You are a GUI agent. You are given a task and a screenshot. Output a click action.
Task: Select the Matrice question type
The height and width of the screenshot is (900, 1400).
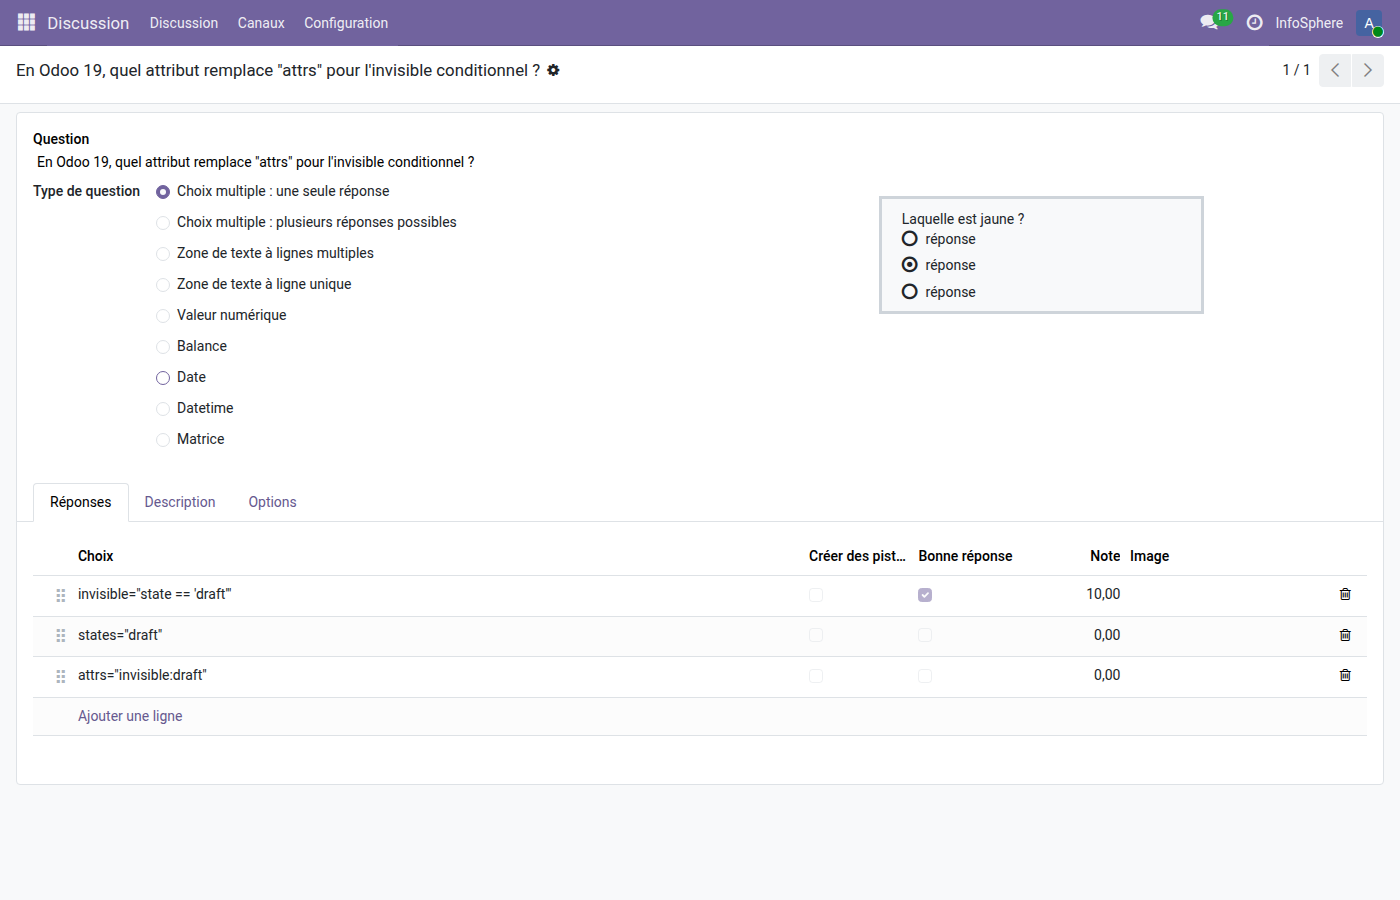[x=163, y=440]
